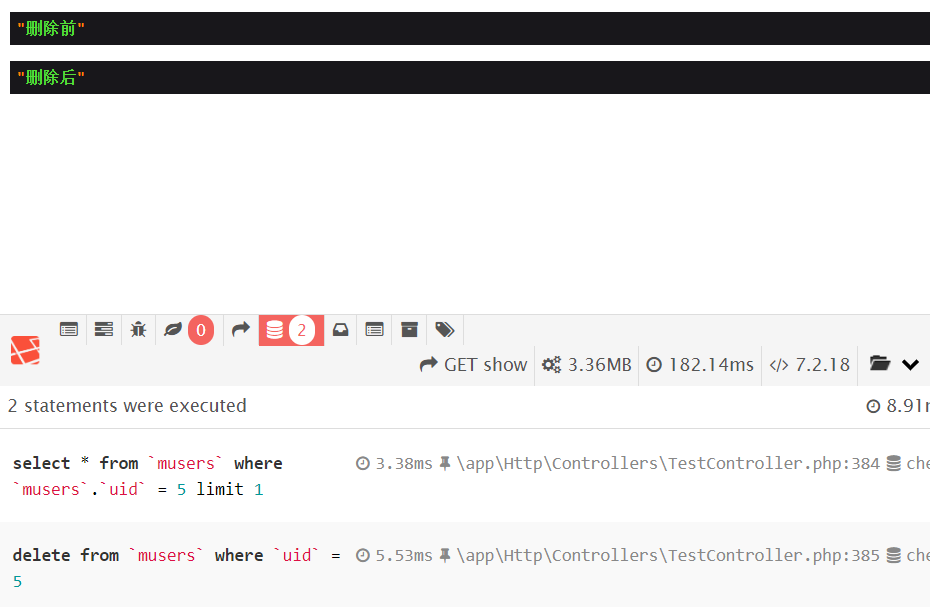This screenshot has width=930, height=607.
Task: Click the 182.14ms request duration indicator
Action: 700,364
